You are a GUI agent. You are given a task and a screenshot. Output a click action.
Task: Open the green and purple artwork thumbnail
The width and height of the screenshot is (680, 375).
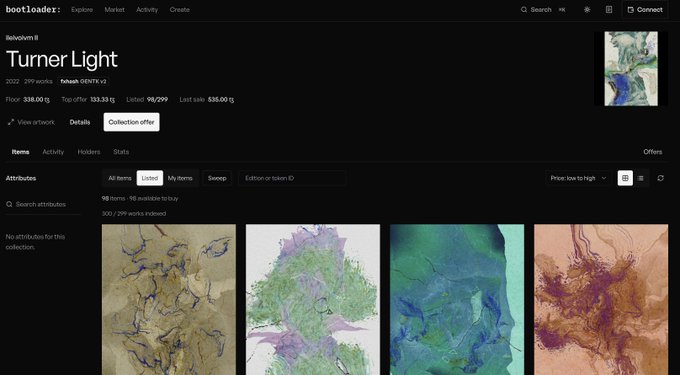[313, 299]
